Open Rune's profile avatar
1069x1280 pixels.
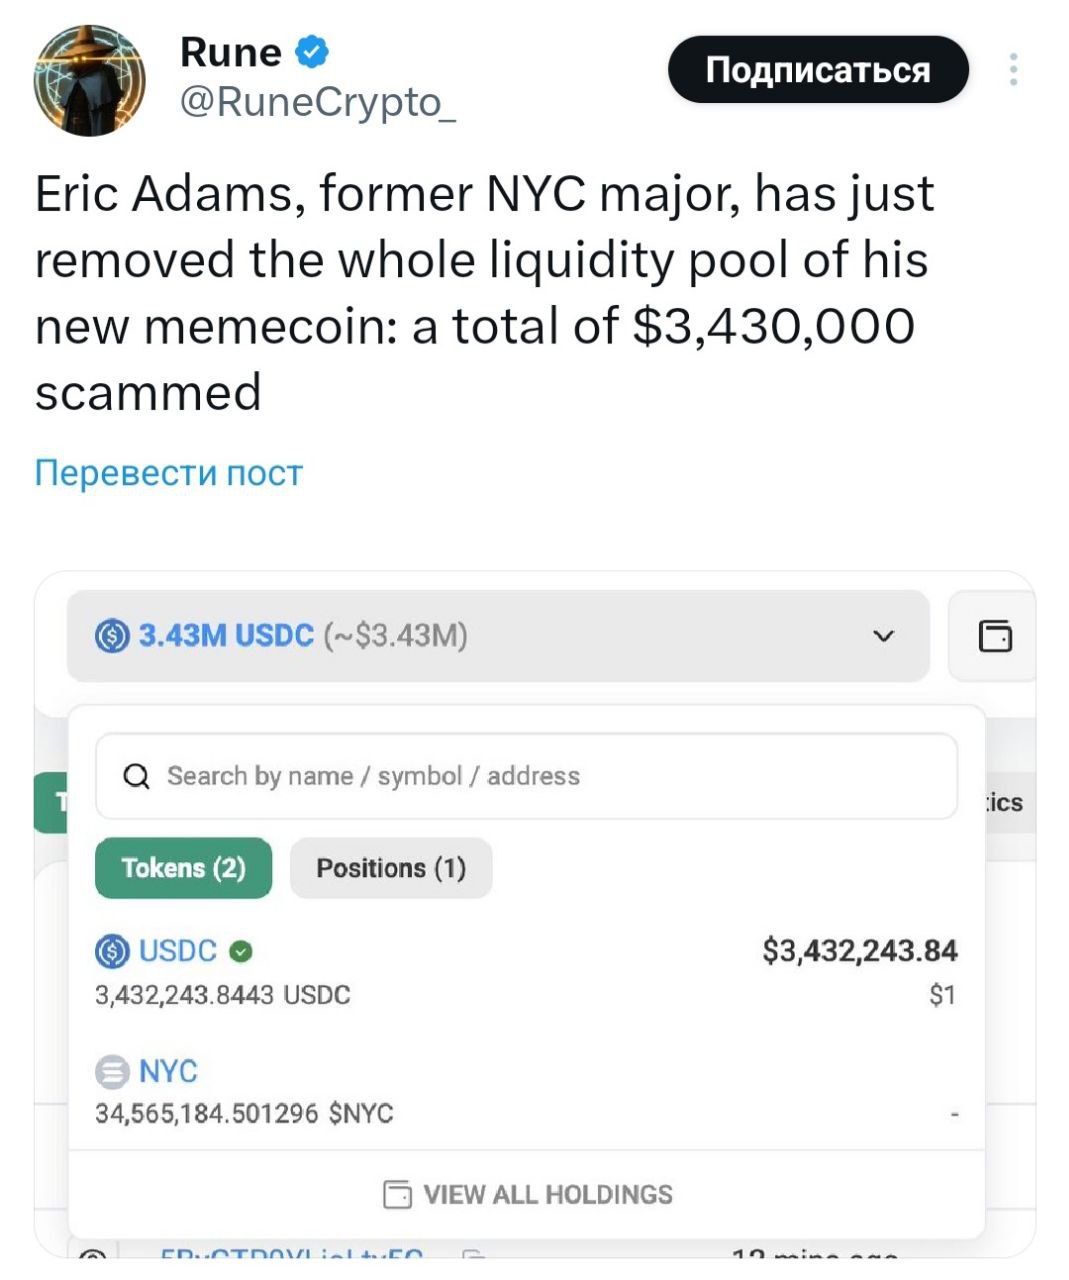(90, 80)
